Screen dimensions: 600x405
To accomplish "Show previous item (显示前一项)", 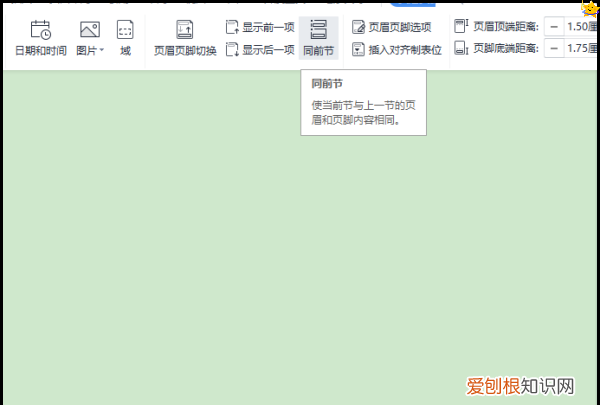I will click(260, 27).
